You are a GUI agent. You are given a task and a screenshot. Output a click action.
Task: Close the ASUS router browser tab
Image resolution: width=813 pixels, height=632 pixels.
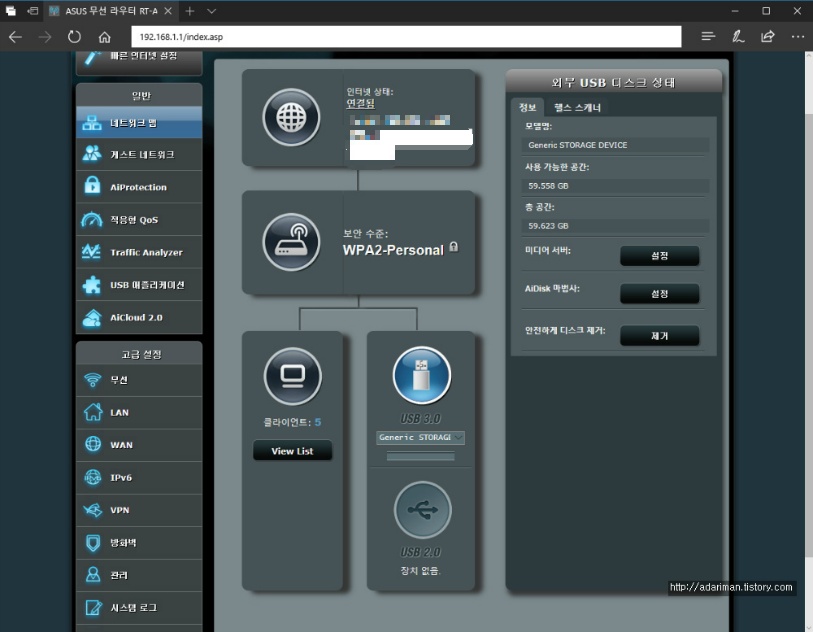point(168,11)
